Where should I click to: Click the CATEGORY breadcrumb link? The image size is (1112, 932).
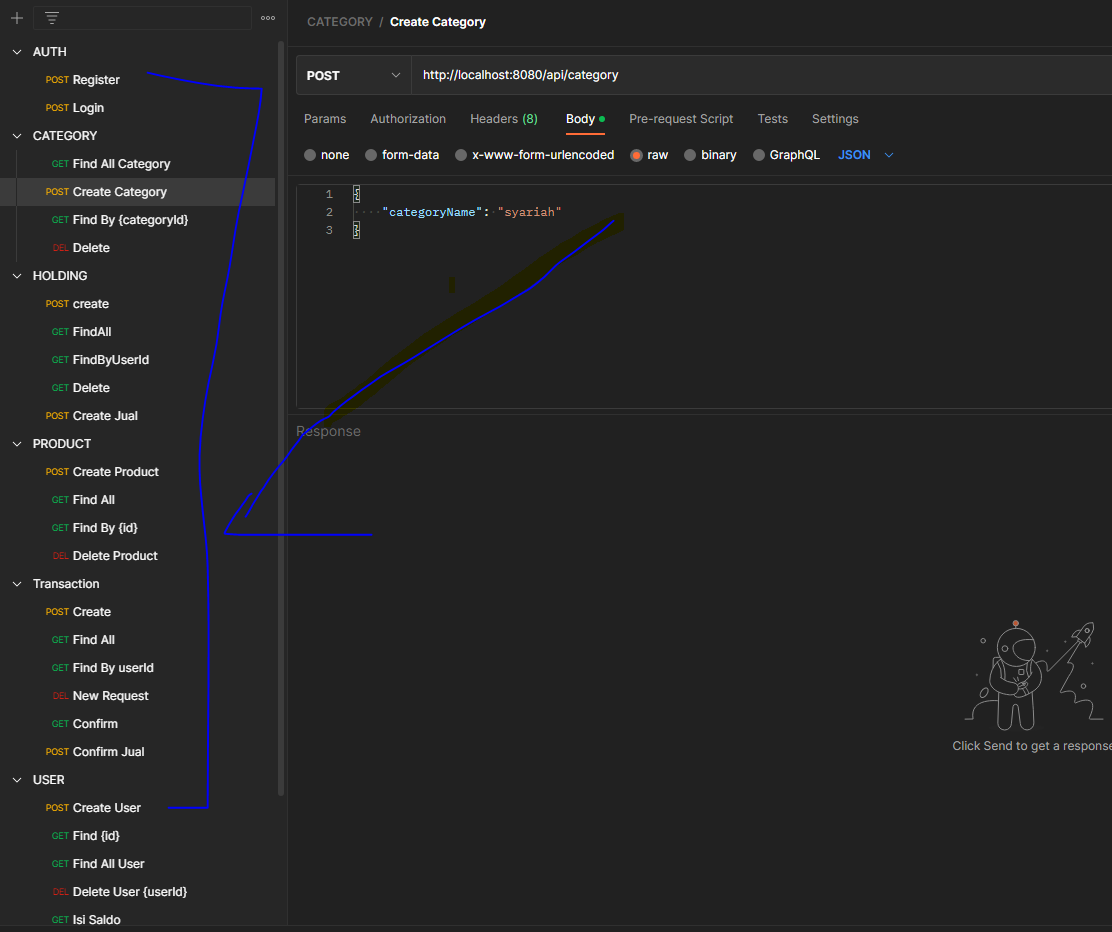click(340, 22)
